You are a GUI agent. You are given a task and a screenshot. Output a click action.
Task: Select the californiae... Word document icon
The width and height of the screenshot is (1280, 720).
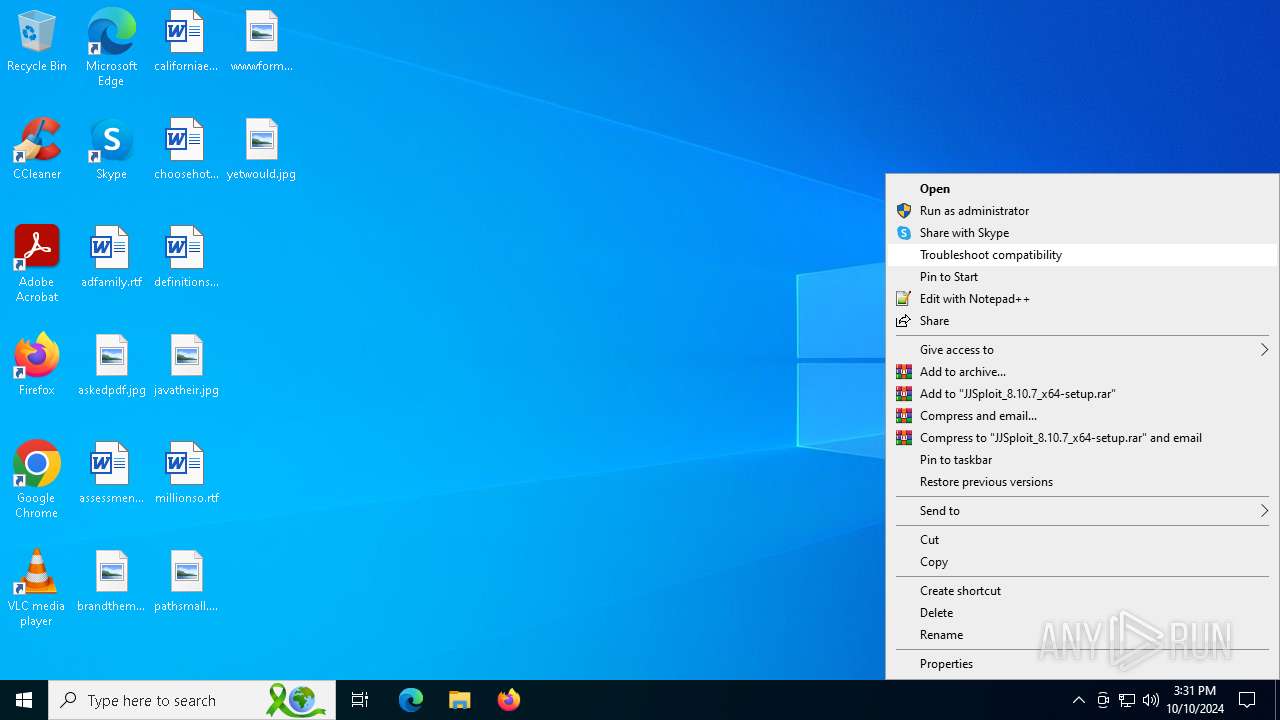pos(186,42)
